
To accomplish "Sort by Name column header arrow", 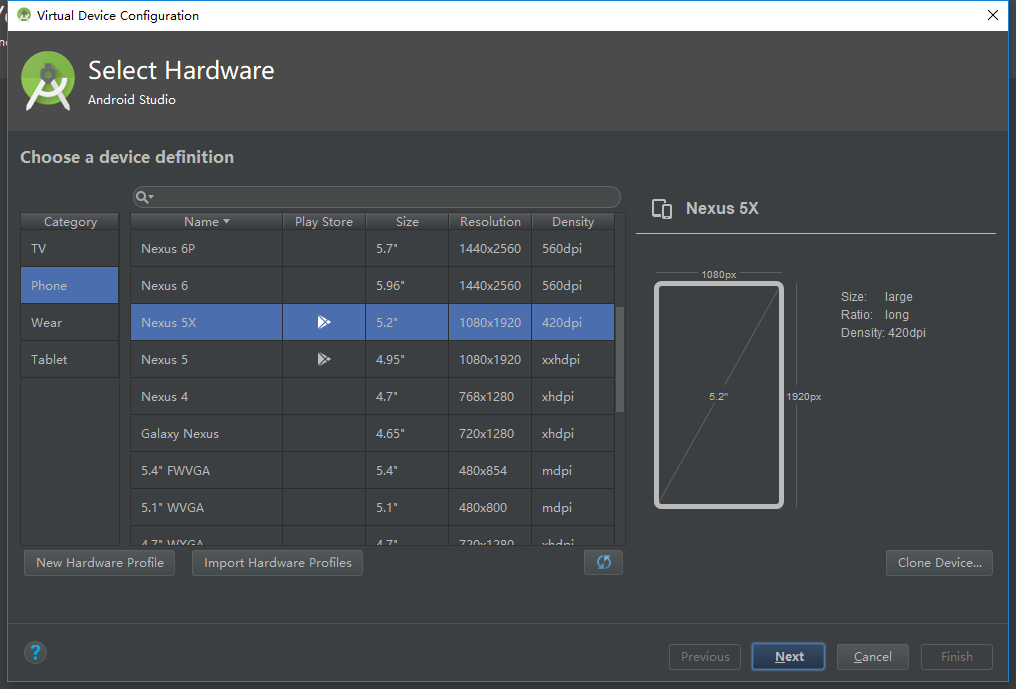I will pos(226,222).
